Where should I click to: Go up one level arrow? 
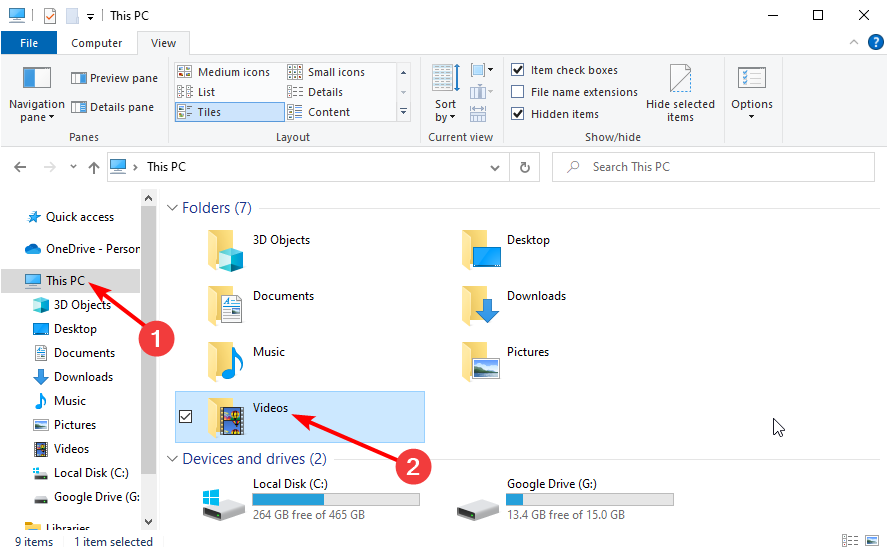coord(94,167)
